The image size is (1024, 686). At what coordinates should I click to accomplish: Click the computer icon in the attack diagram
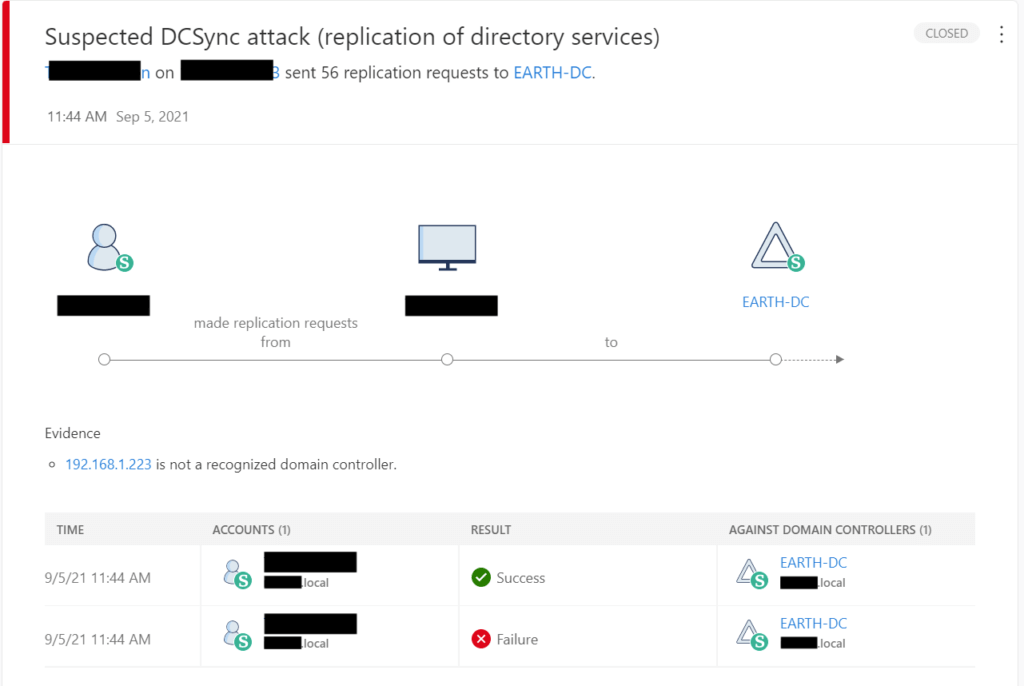click(x=446, y=243)
